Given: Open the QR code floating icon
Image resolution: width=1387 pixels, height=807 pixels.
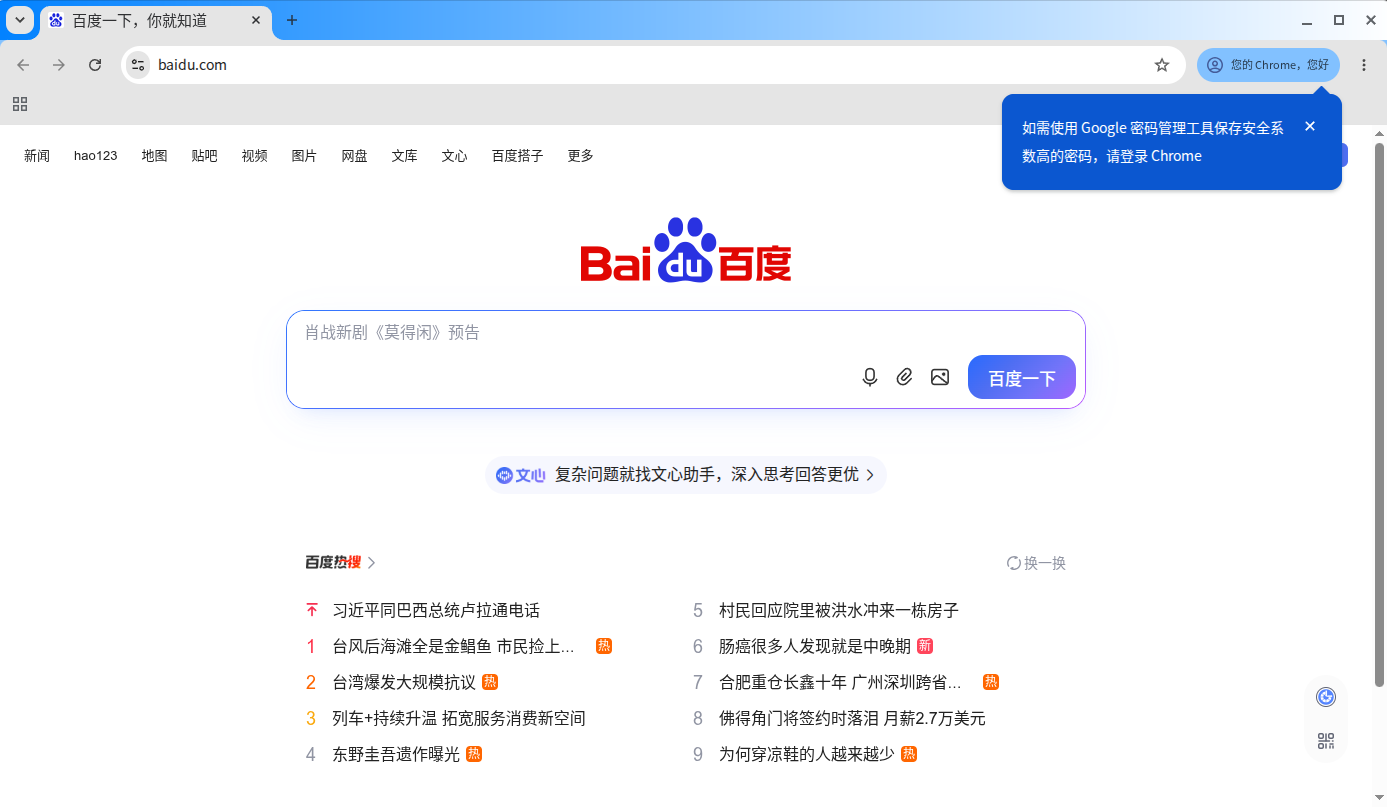Looking at the screenshot, I should [x=1326, y=741].
